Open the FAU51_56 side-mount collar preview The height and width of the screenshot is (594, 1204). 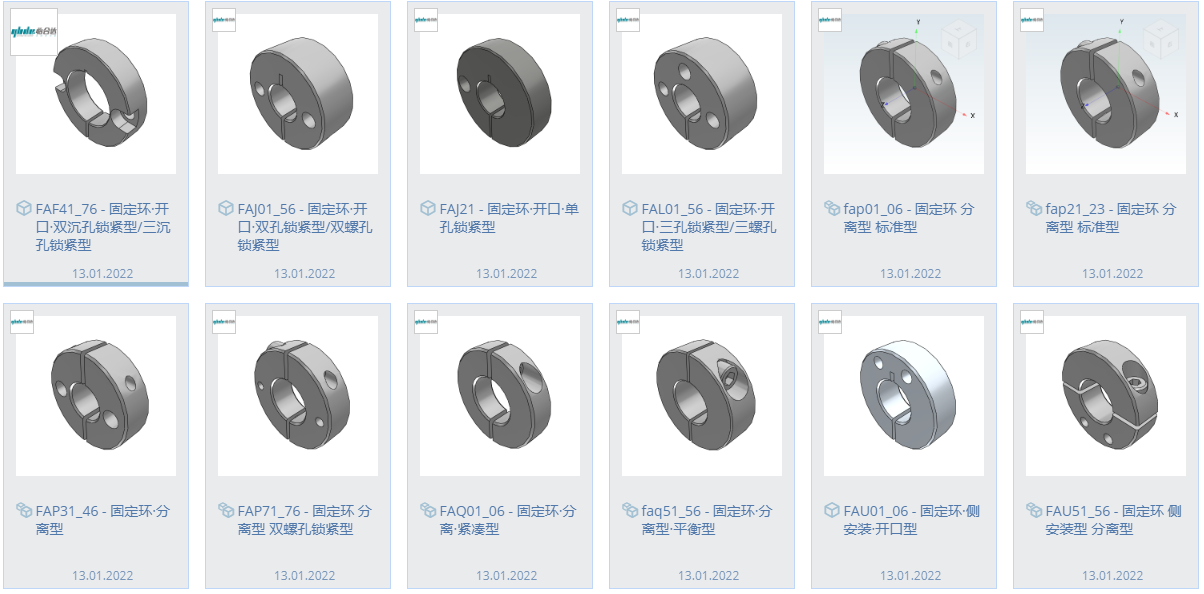(x=1106, y=396)
